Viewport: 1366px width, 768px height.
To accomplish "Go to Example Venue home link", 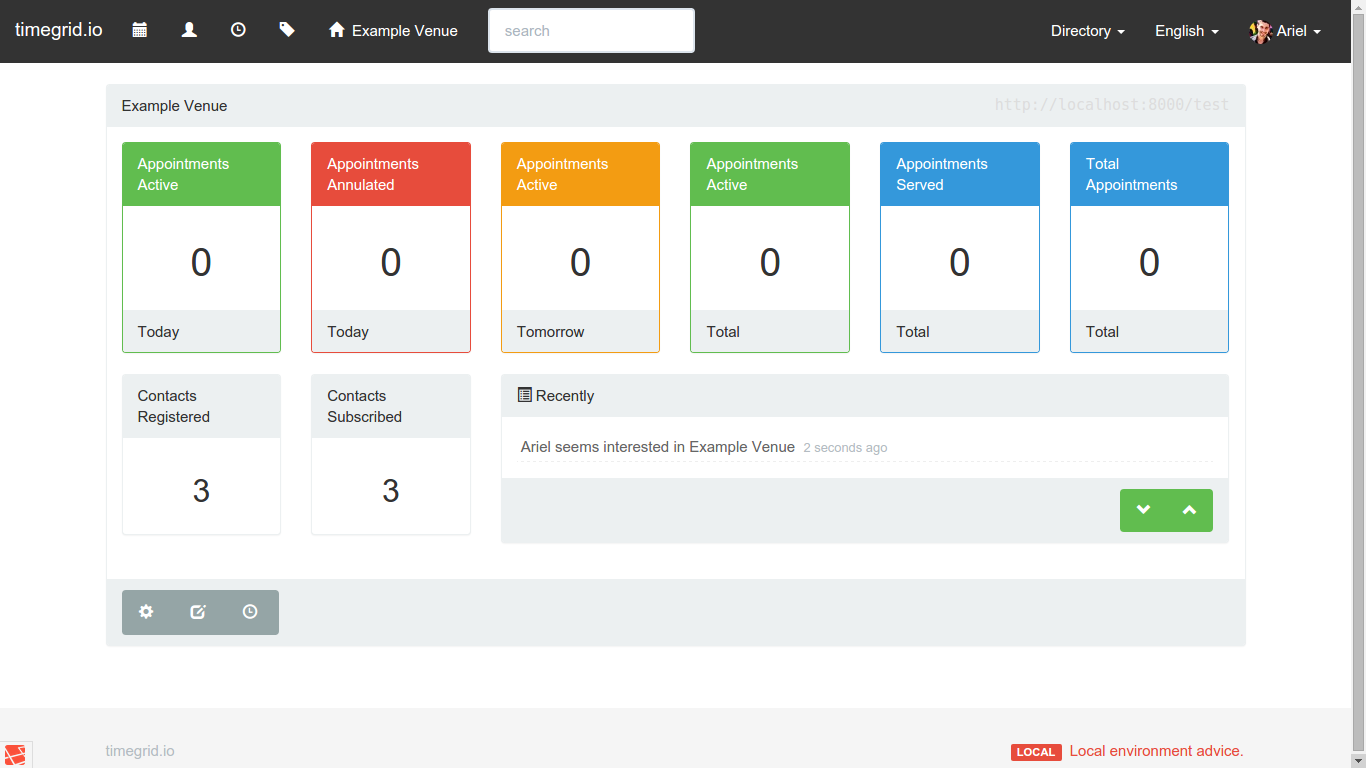I will (393, 31).
